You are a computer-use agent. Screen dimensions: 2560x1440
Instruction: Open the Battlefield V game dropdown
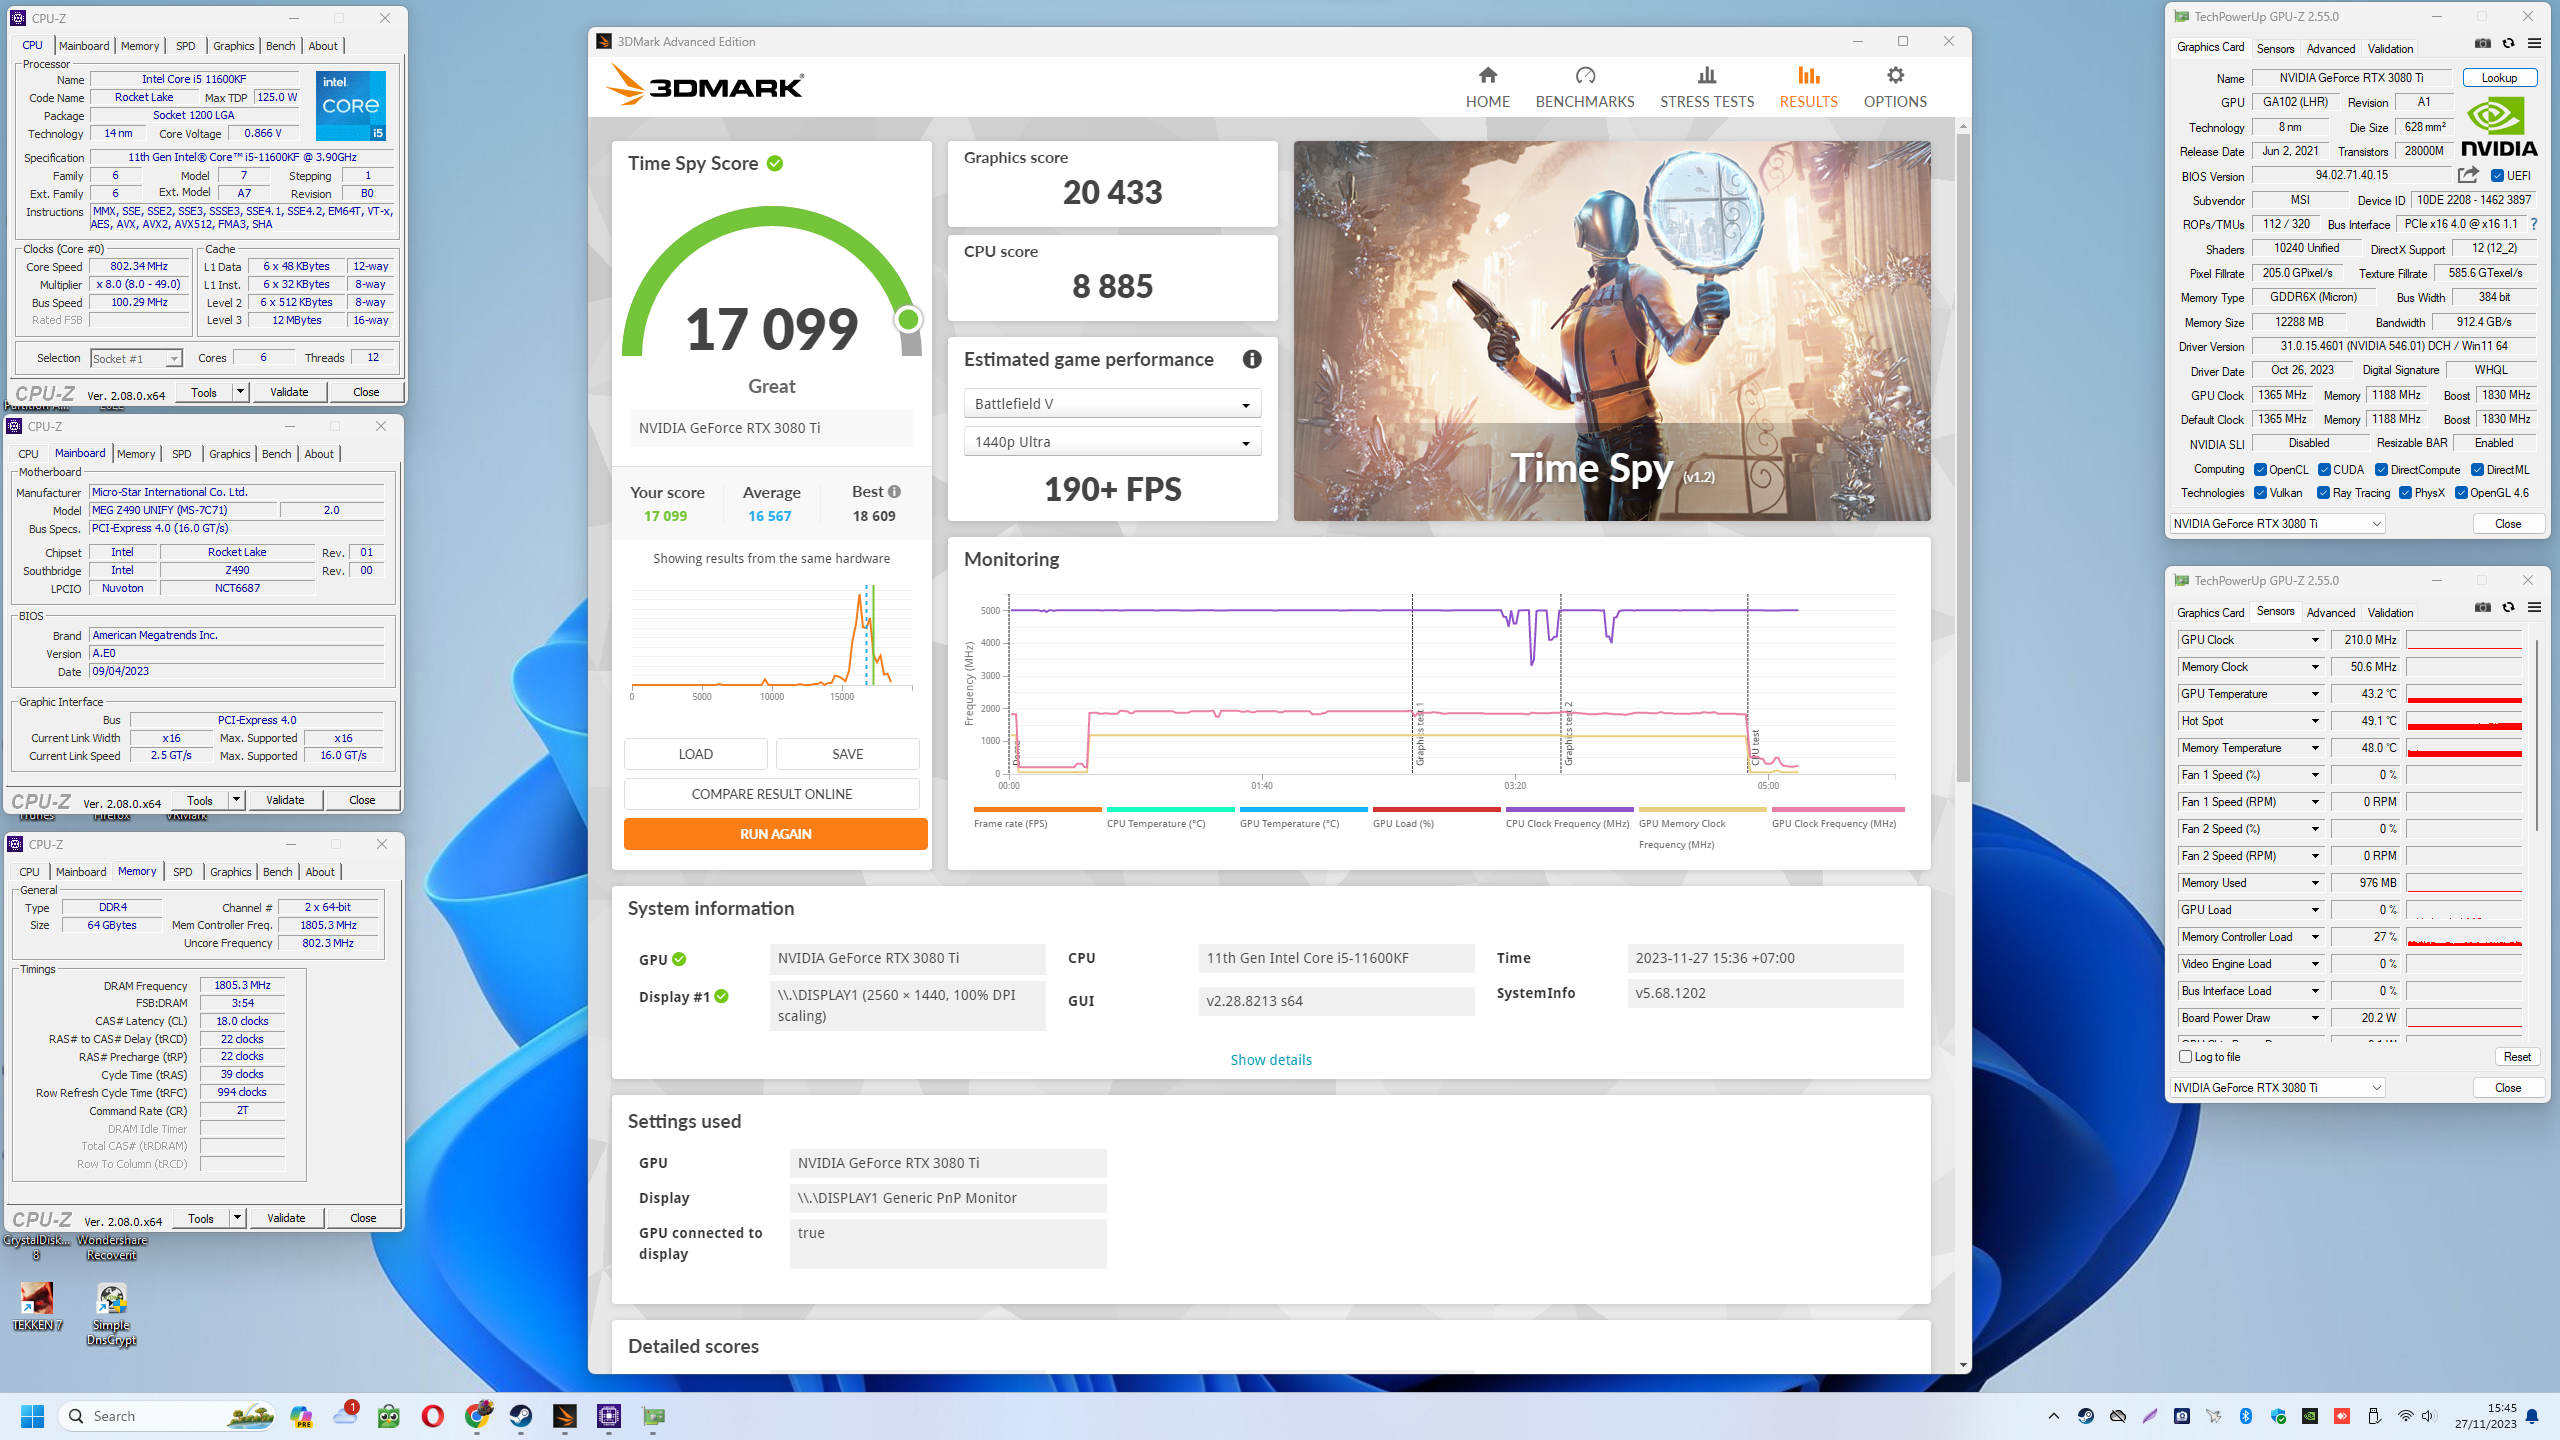(1112, 404)
